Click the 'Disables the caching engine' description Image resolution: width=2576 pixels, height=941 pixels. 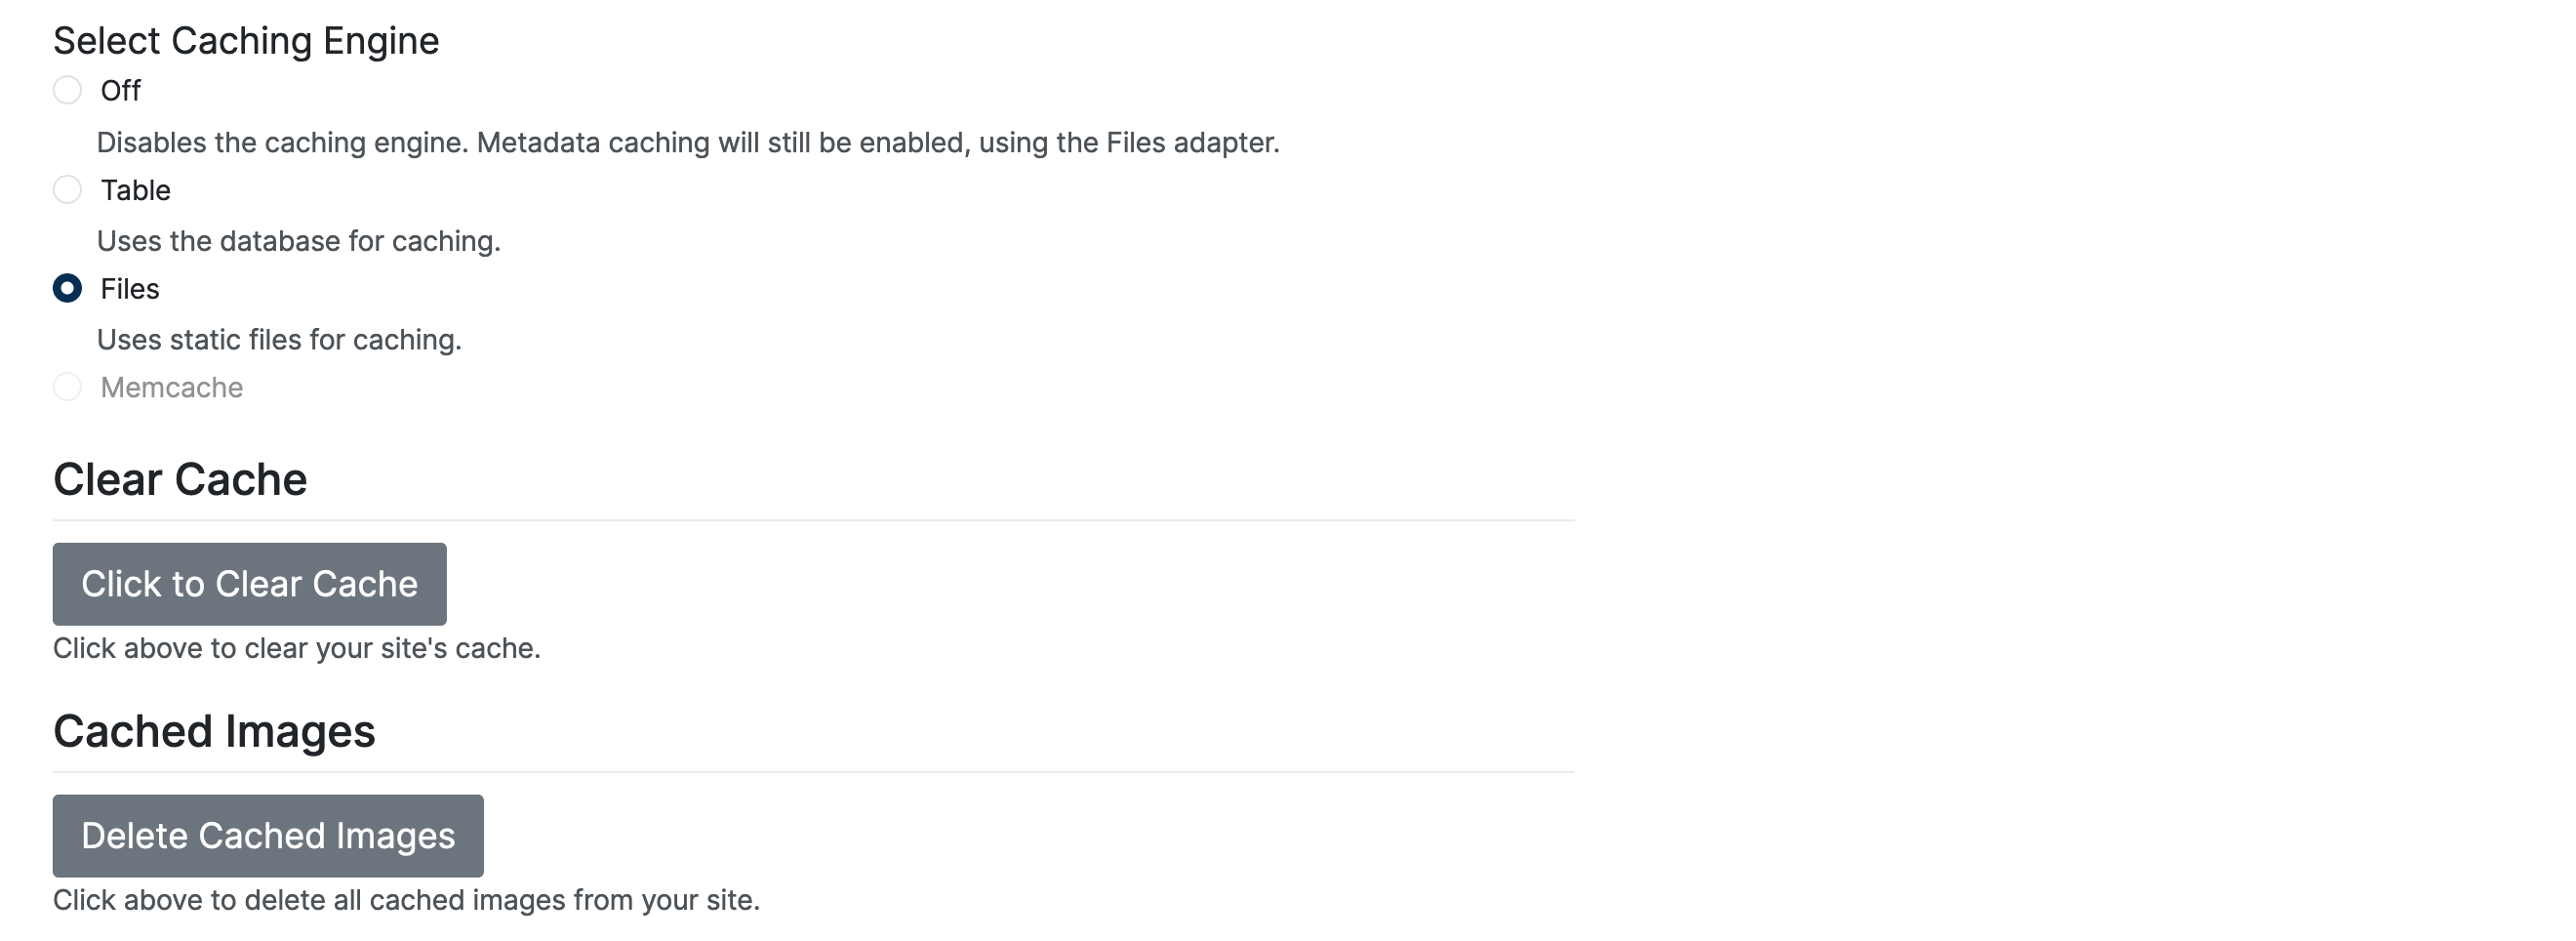(687, 143)
